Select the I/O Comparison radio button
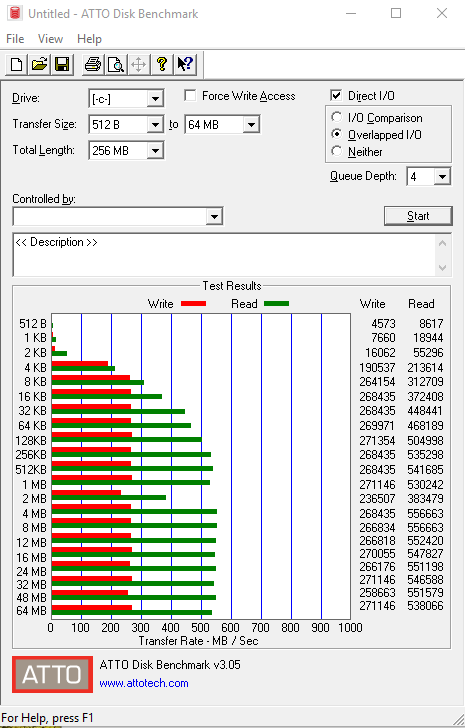465x728 pixels. click(337, 117)
